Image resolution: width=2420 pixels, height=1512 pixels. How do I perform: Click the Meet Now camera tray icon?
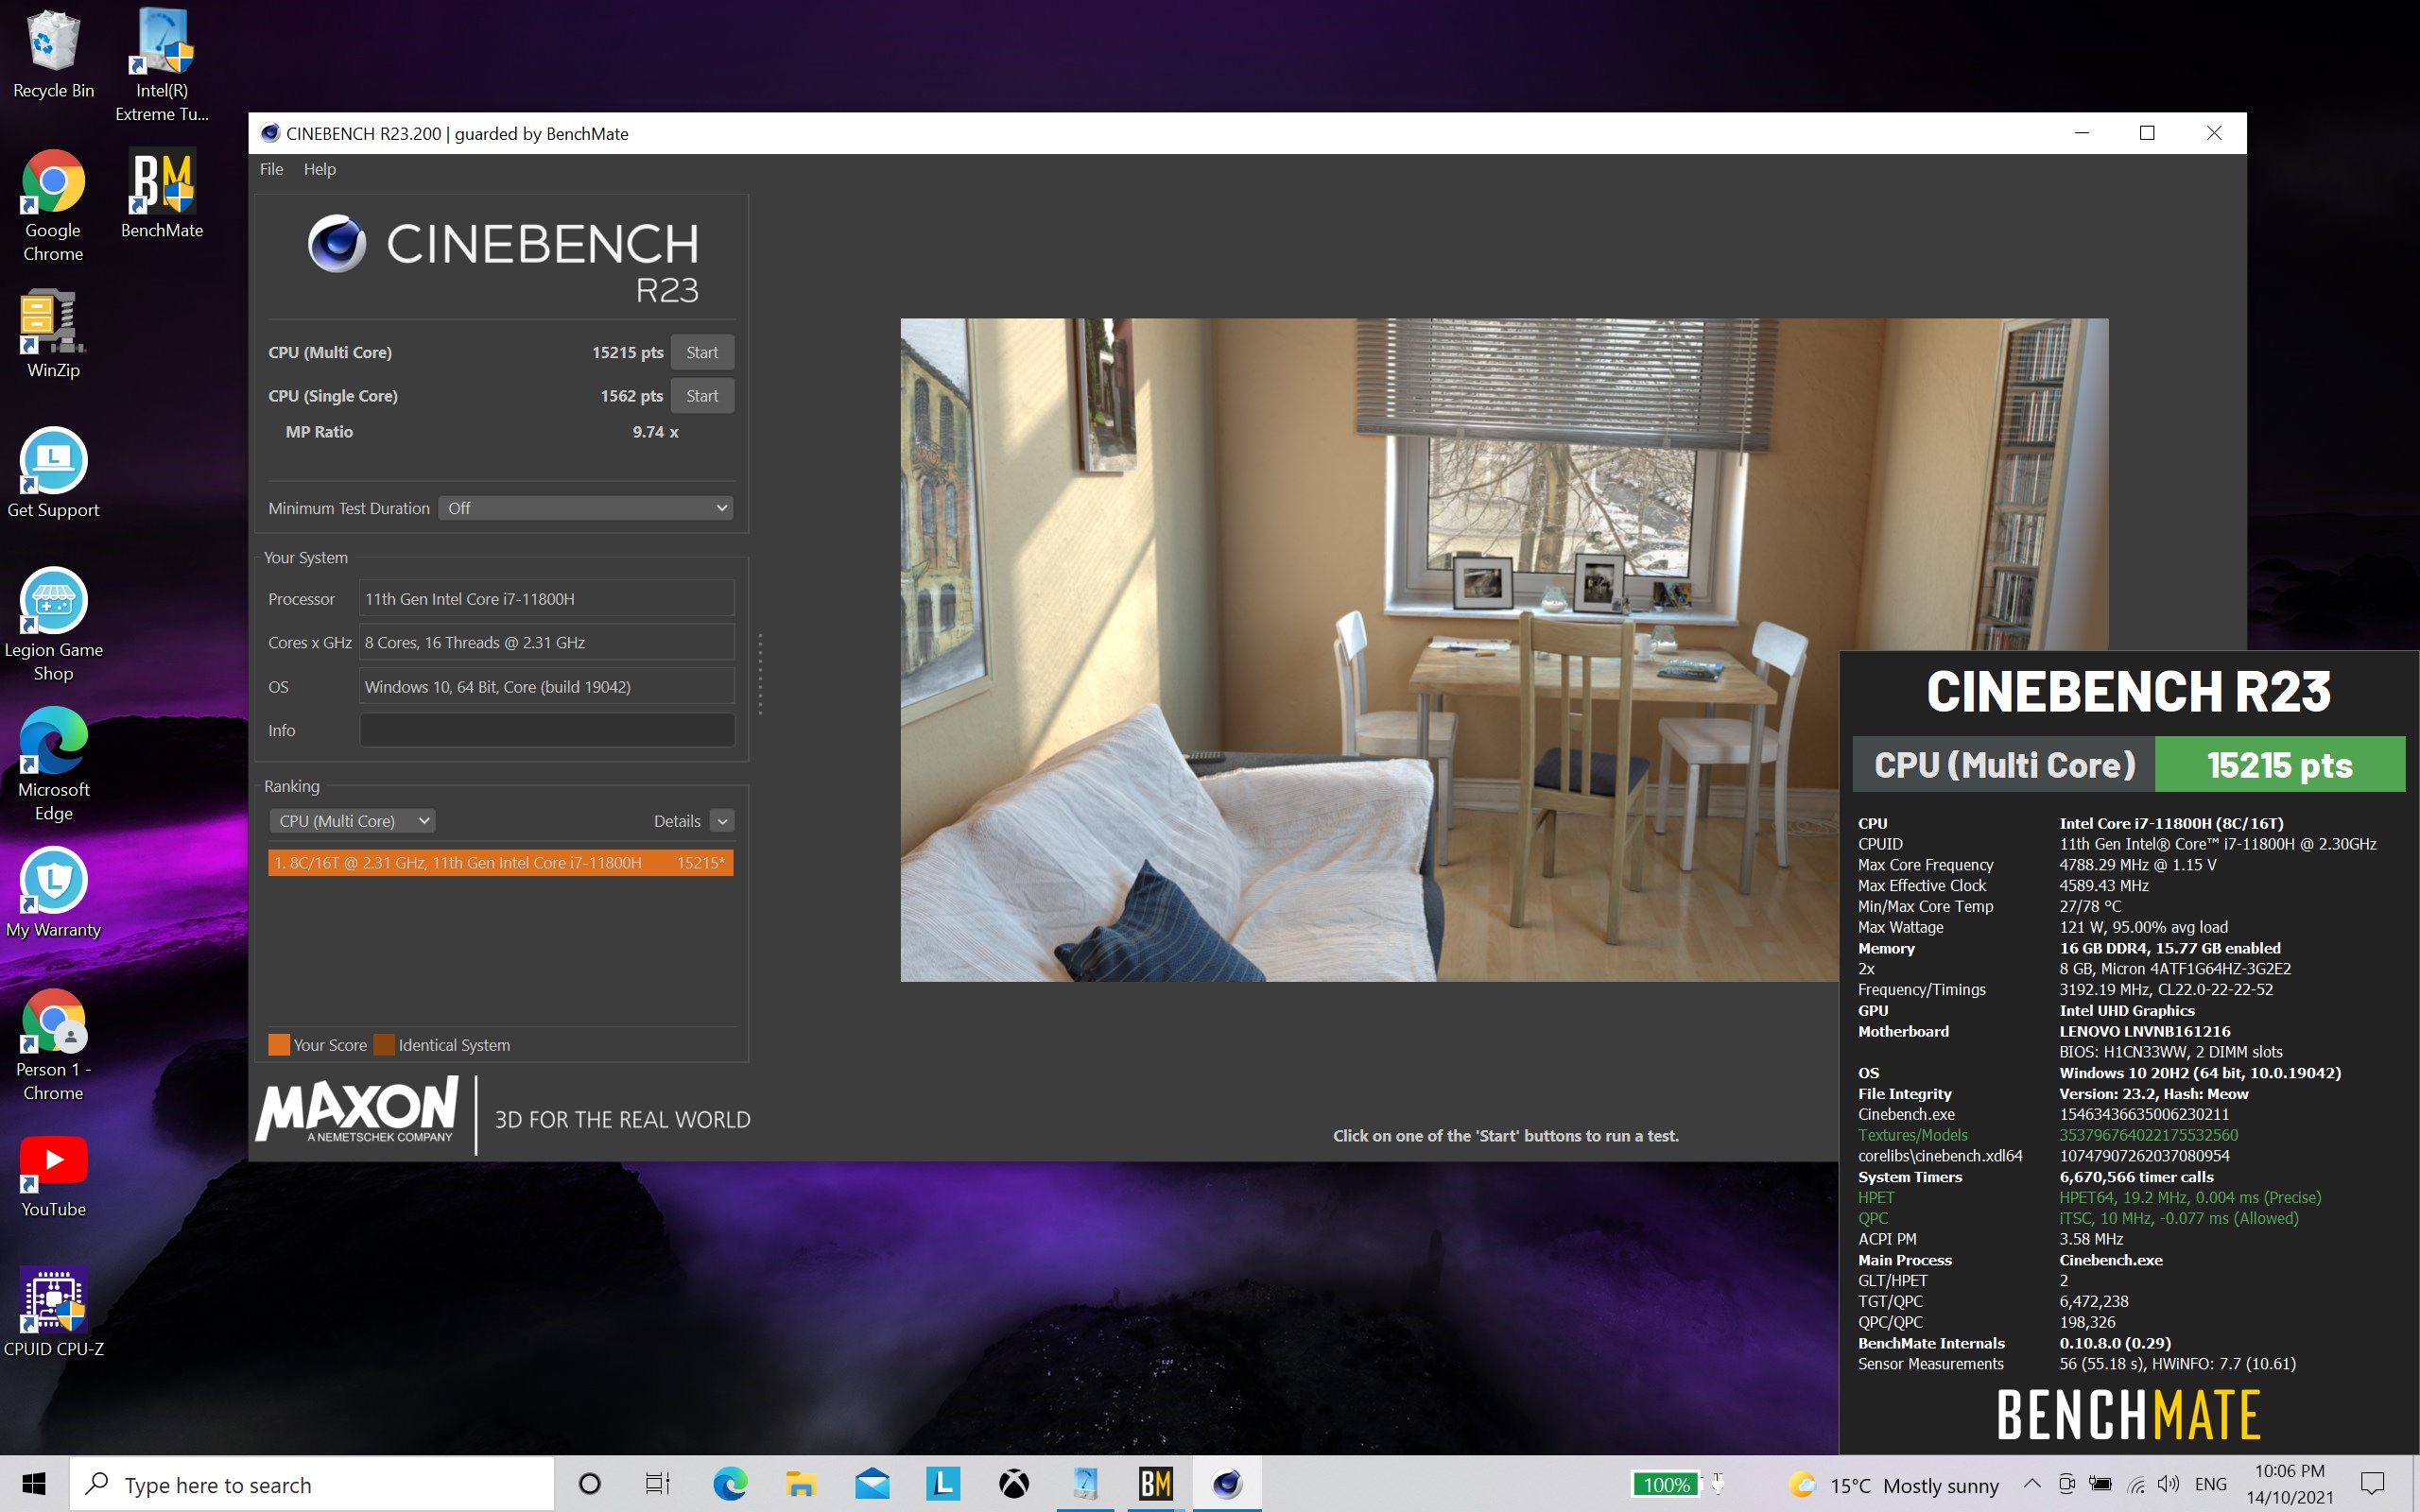click(2067, 1484)
